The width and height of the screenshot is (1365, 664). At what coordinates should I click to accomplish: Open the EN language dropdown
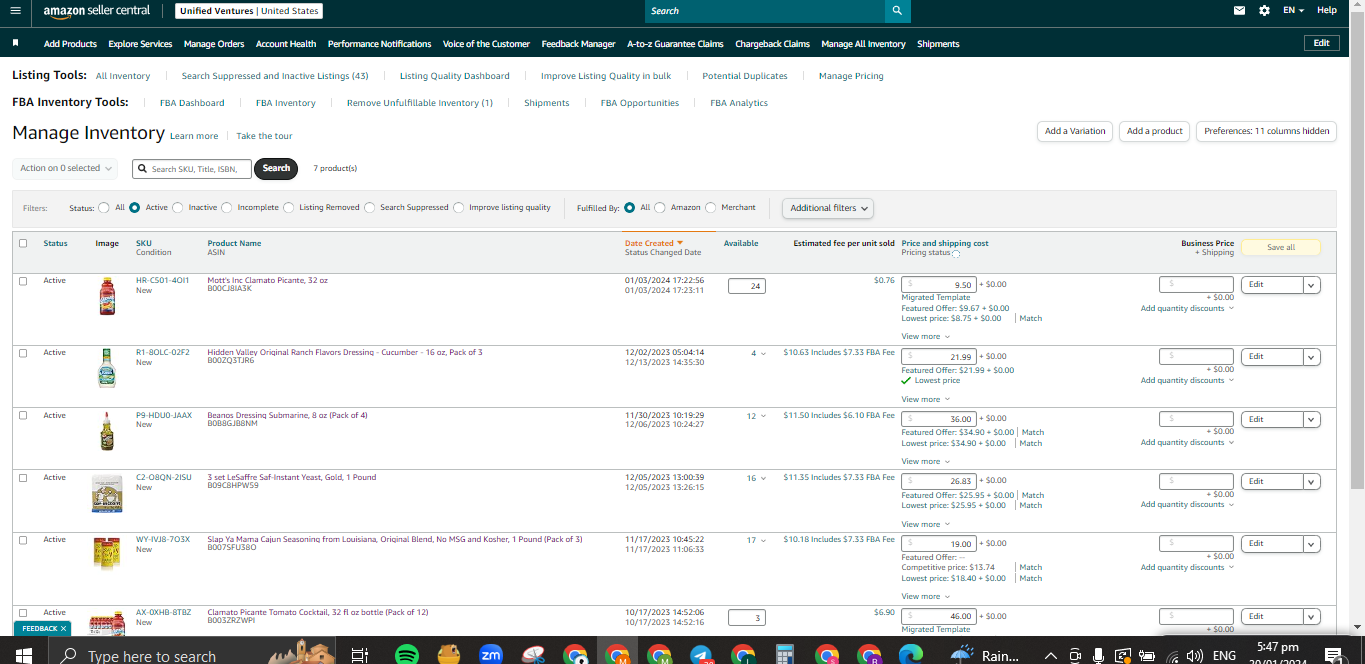(x=1294, y=10)
